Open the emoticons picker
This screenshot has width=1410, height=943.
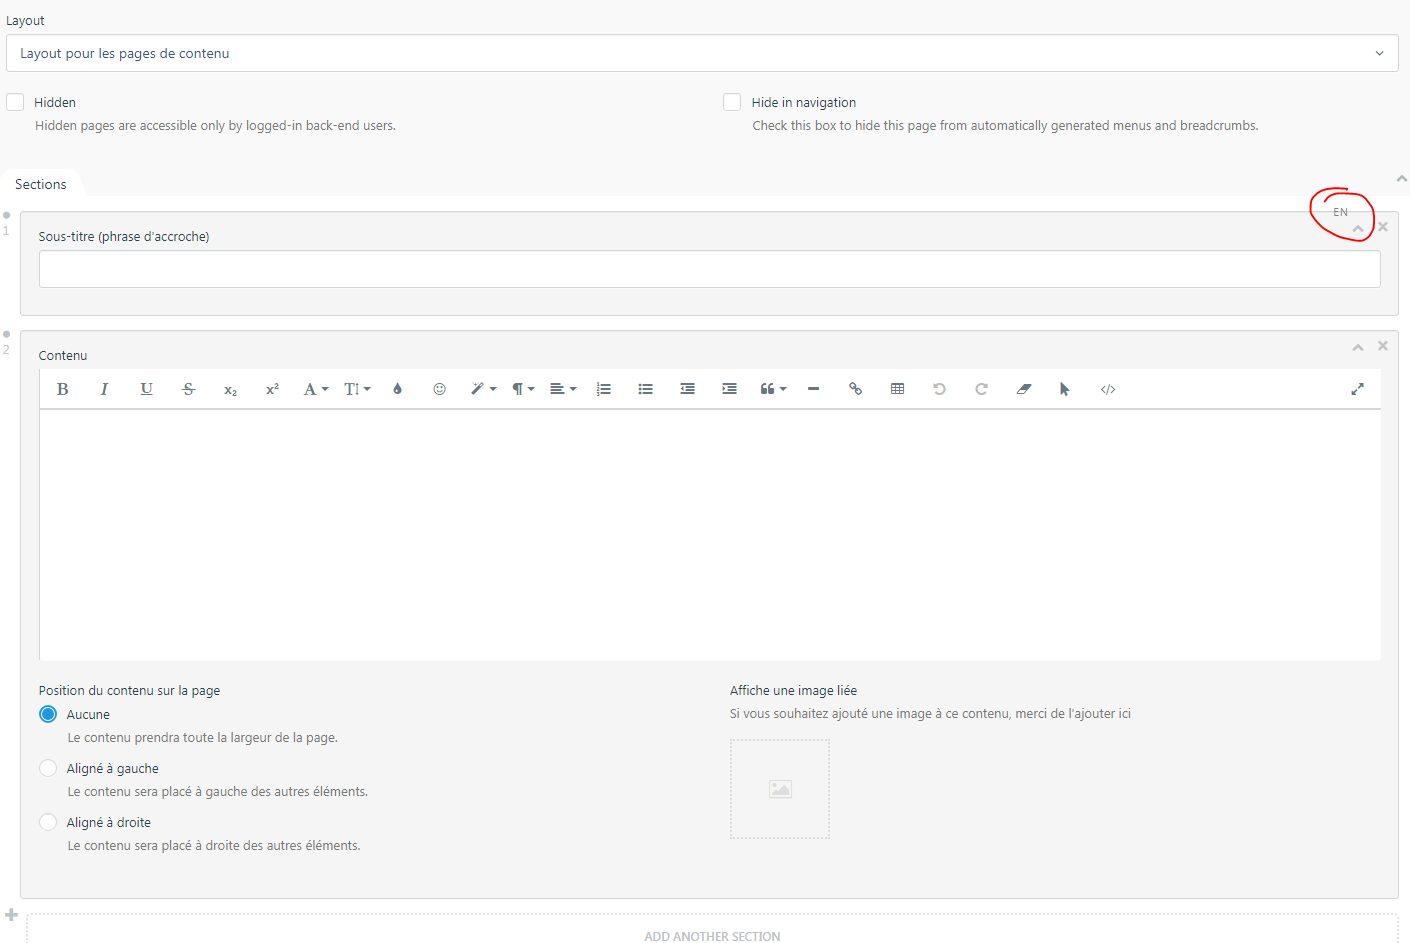click(x=439, y=389)
